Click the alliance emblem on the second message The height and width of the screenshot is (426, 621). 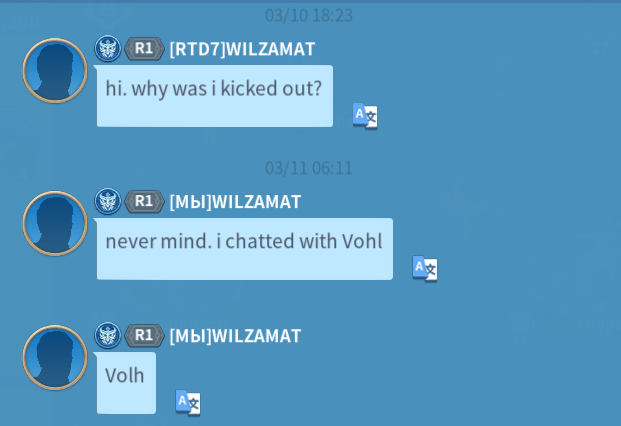(107, 201)
